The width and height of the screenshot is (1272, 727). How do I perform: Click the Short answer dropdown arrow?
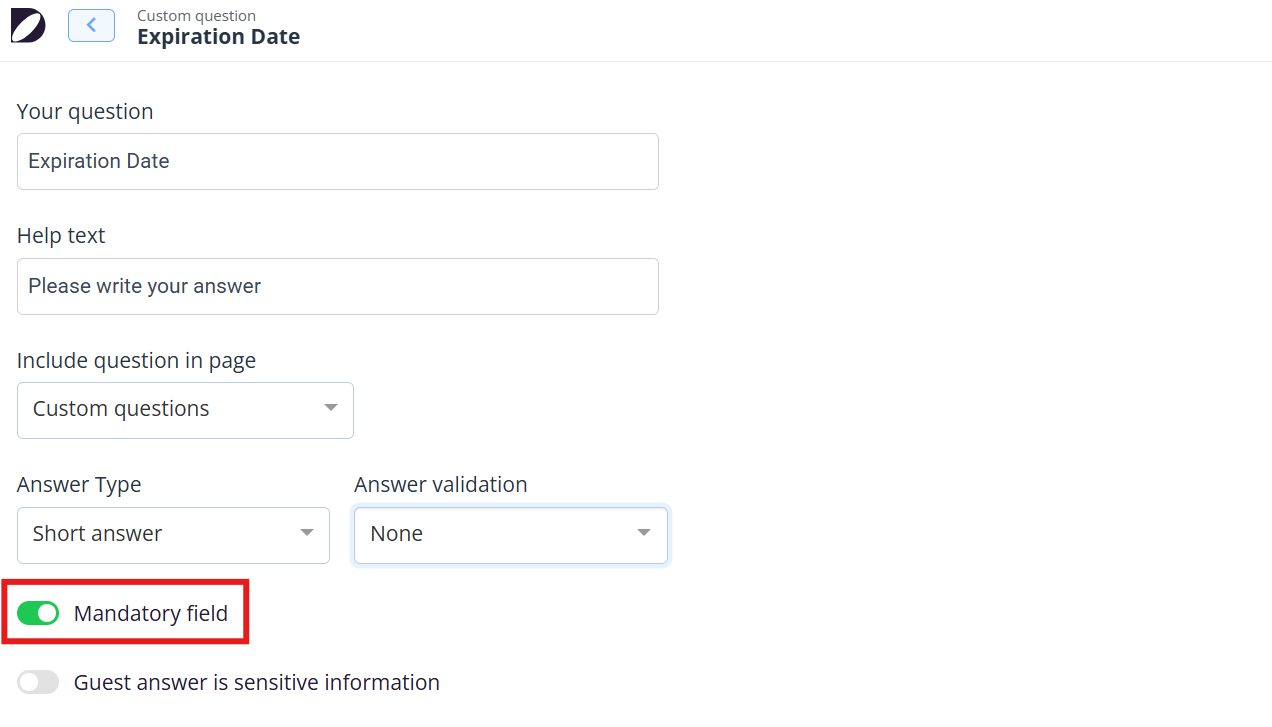pos(307,533)
